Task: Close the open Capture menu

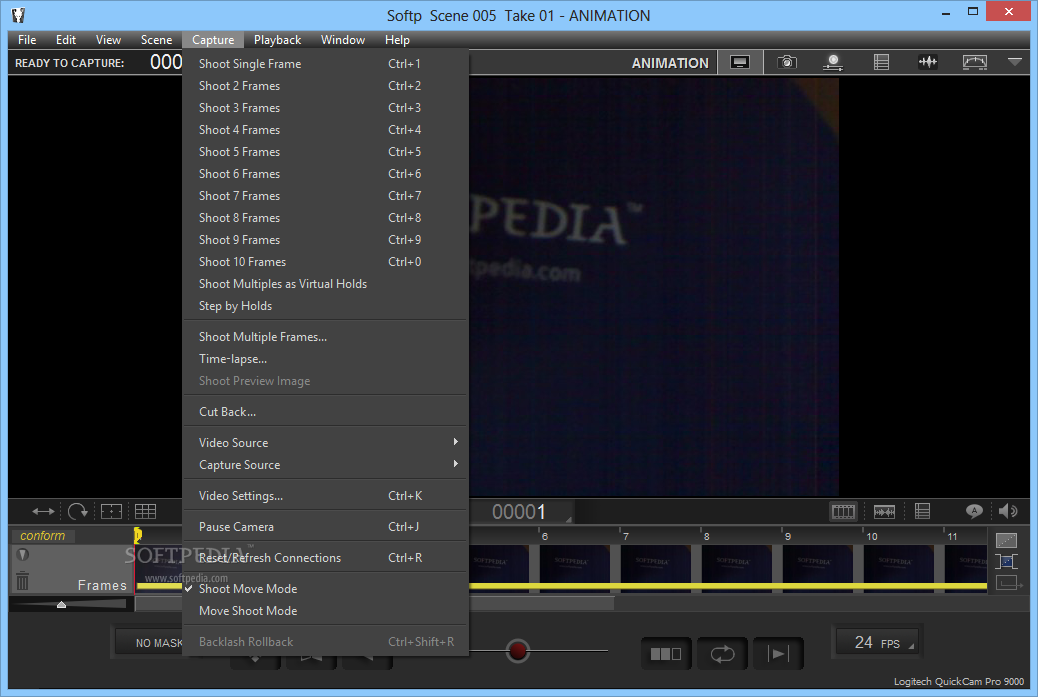Action: 212,40
